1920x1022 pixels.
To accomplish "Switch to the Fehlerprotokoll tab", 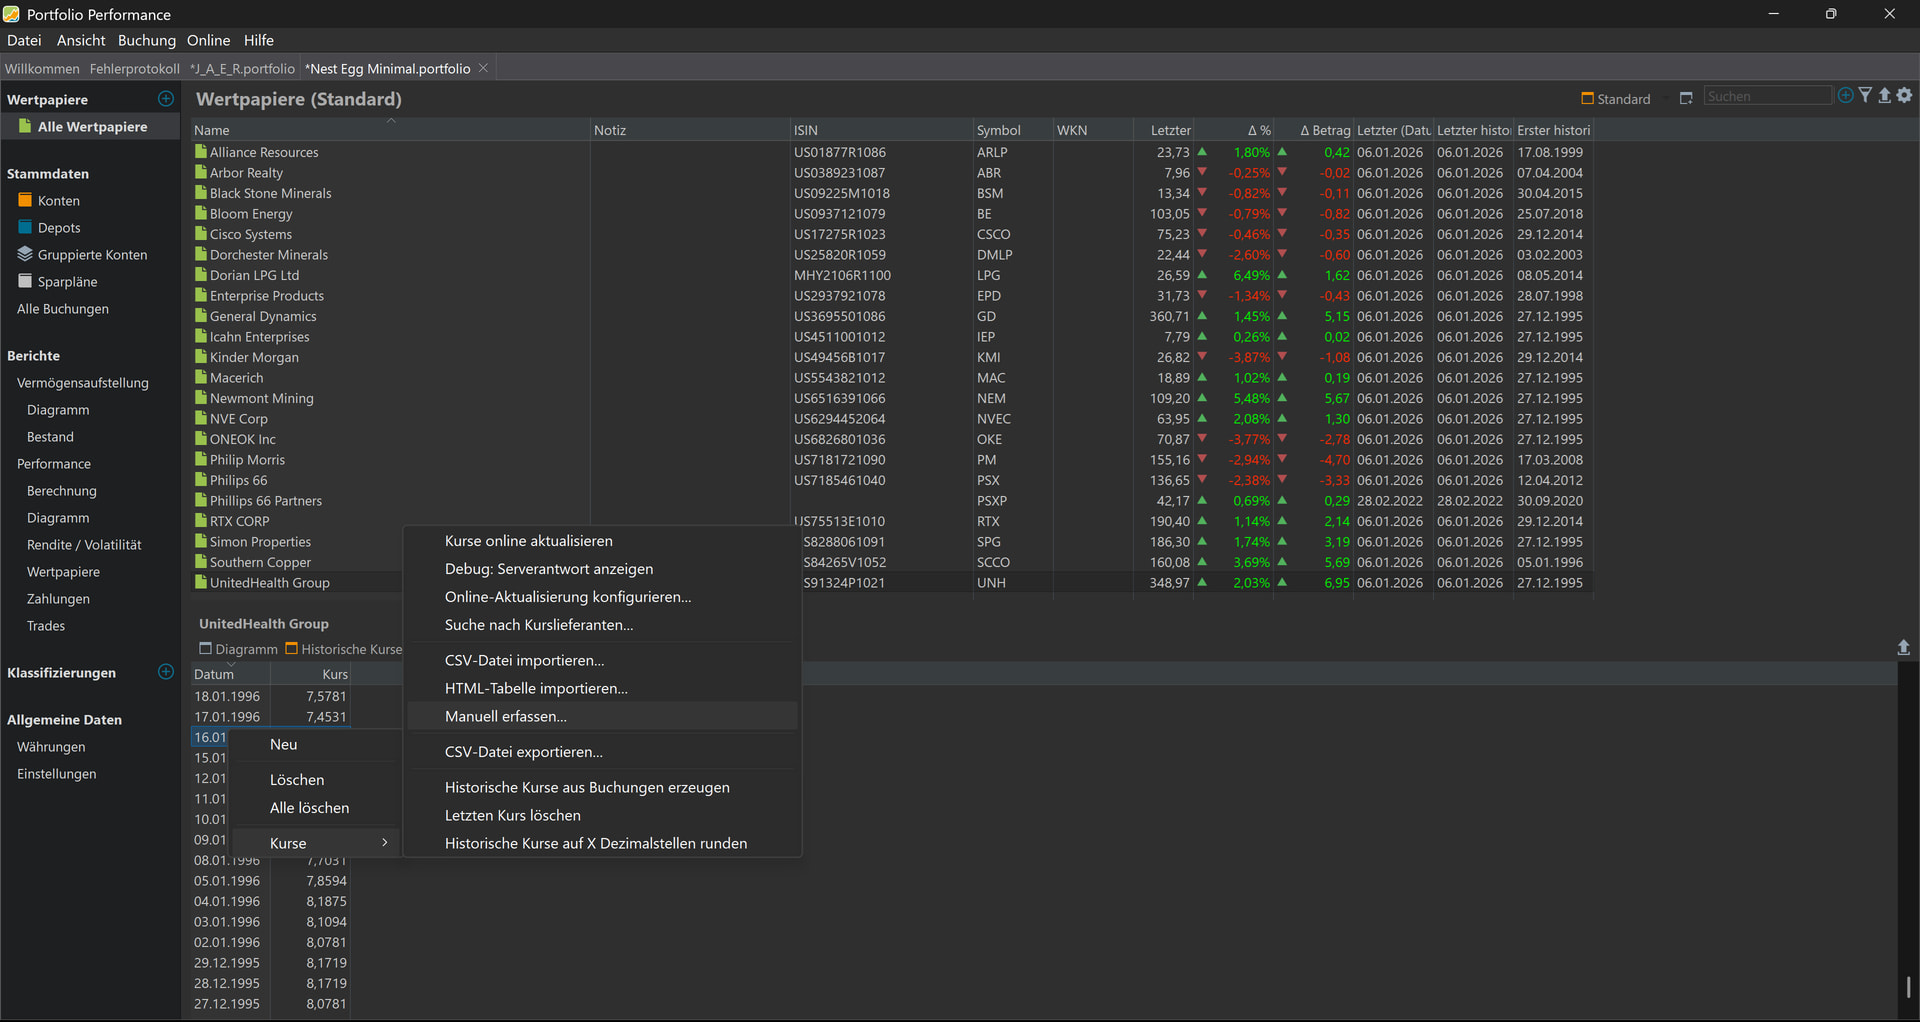I will (x=134, y=69).
